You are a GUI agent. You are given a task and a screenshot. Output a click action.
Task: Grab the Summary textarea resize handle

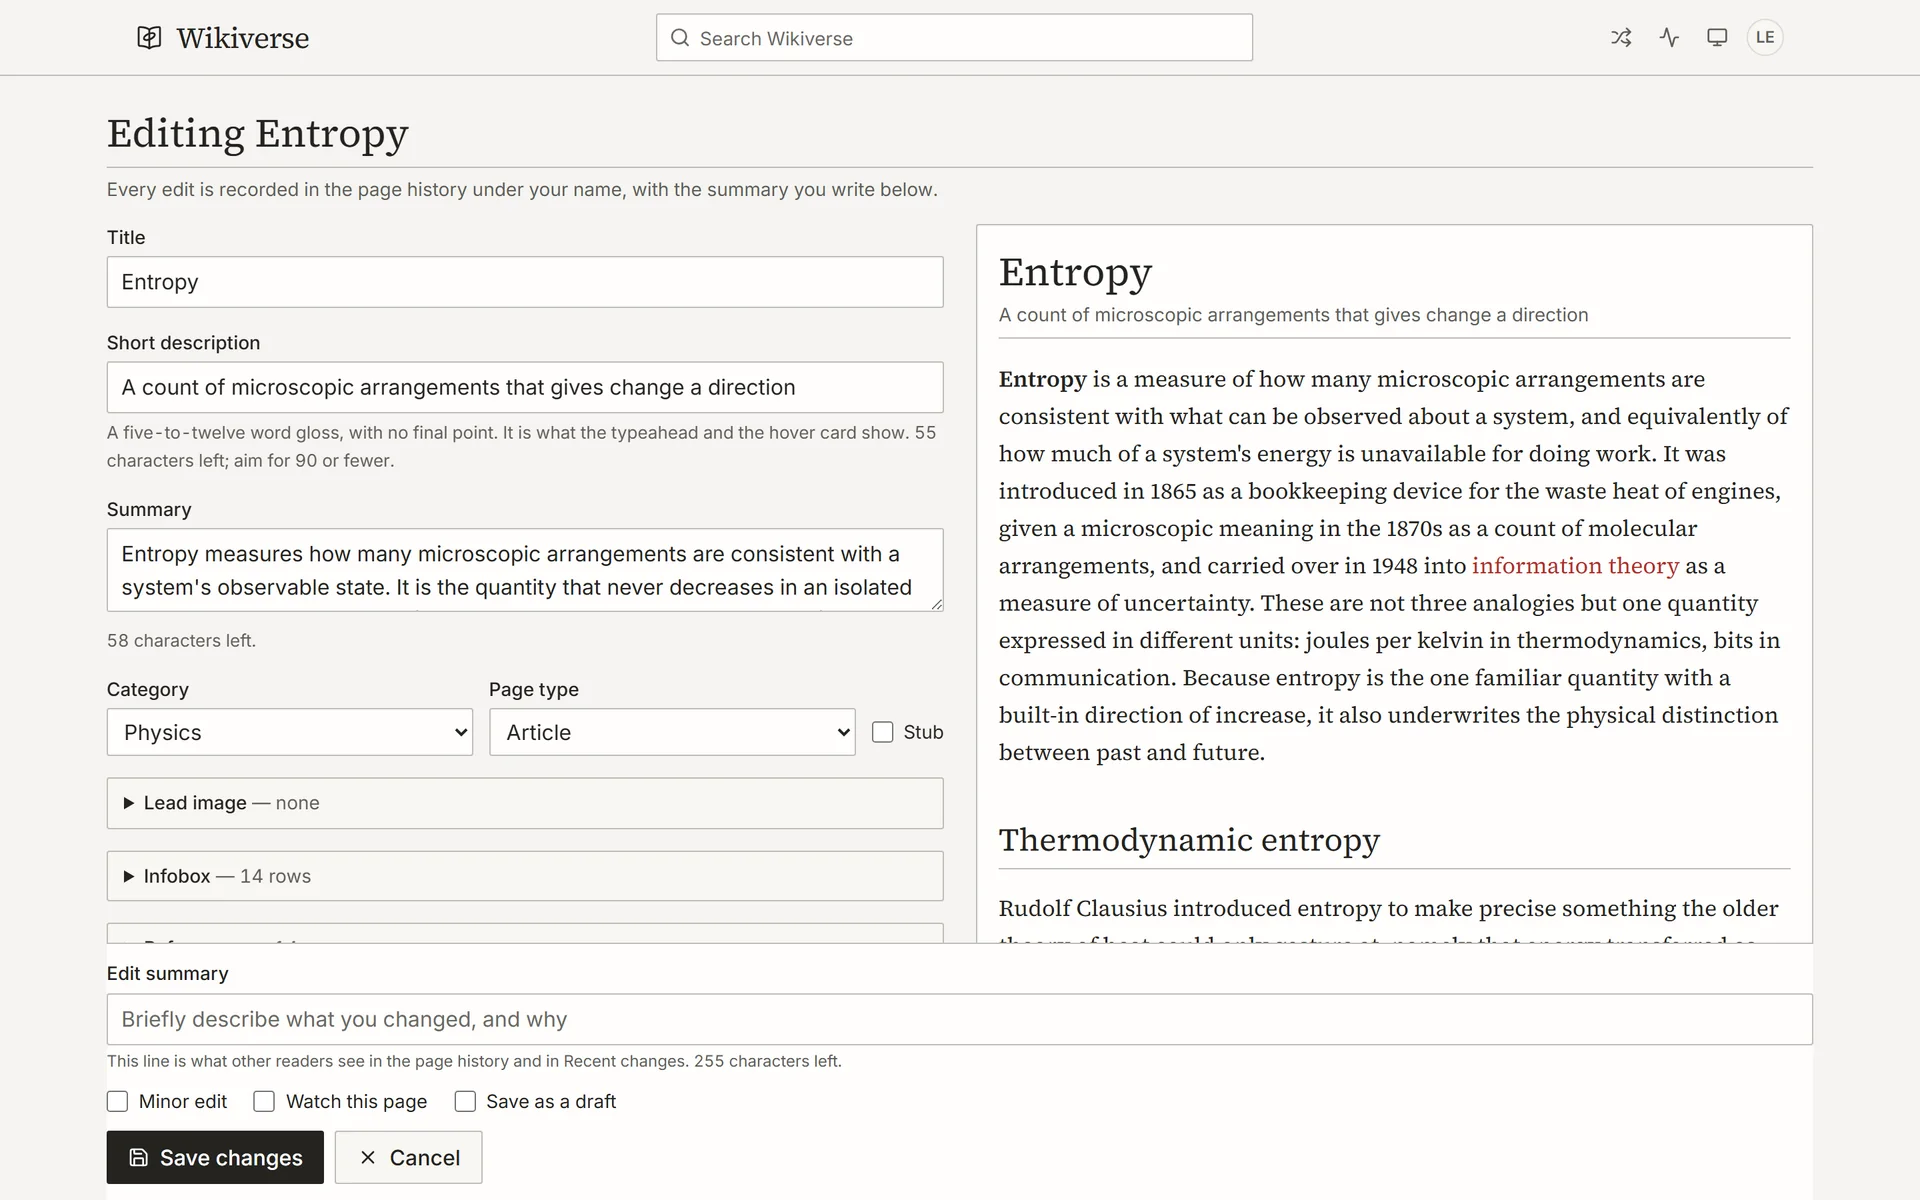click(936, 604)
